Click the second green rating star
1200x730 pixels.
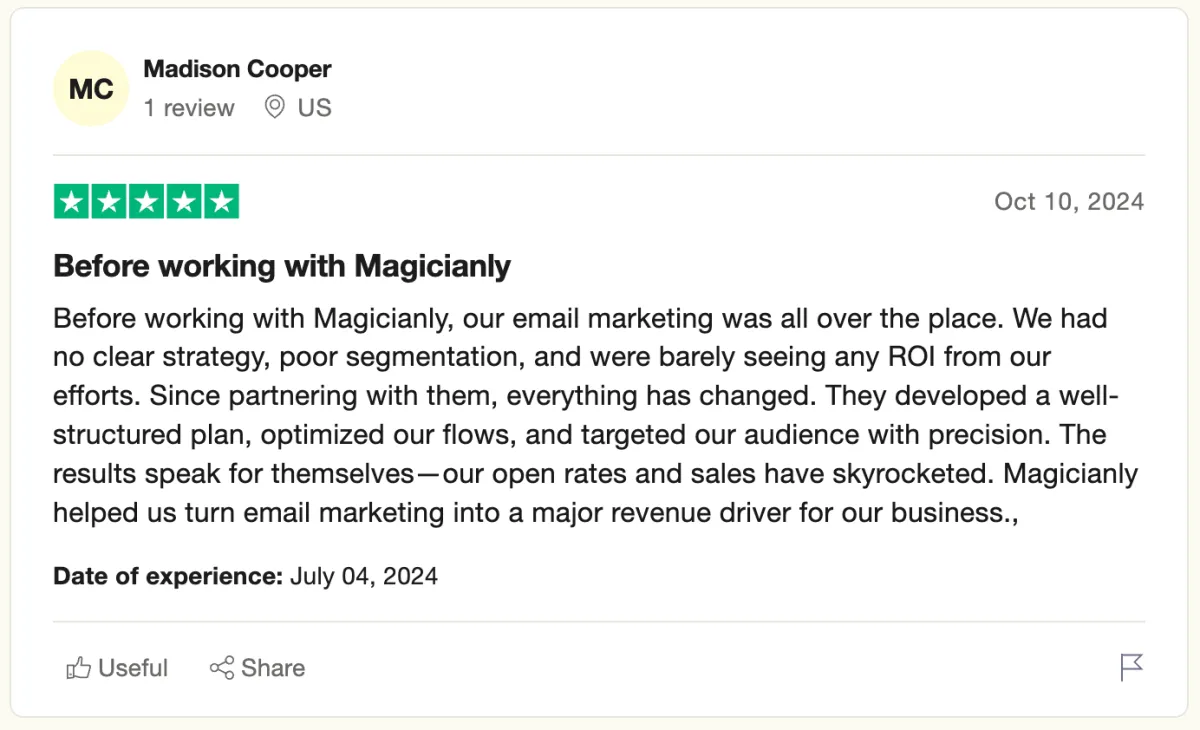coord(108,202)
